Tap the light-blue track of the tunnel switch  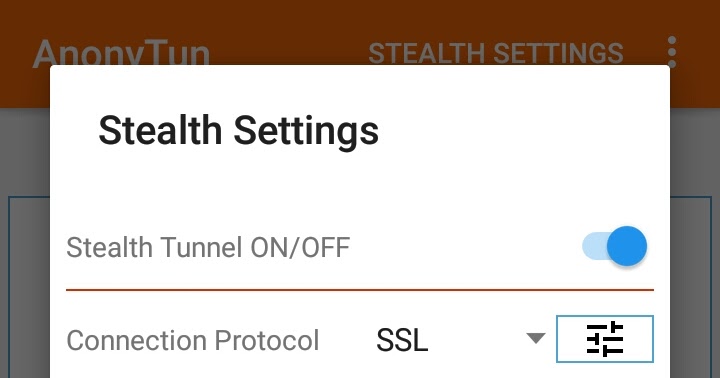pos(593,246)
